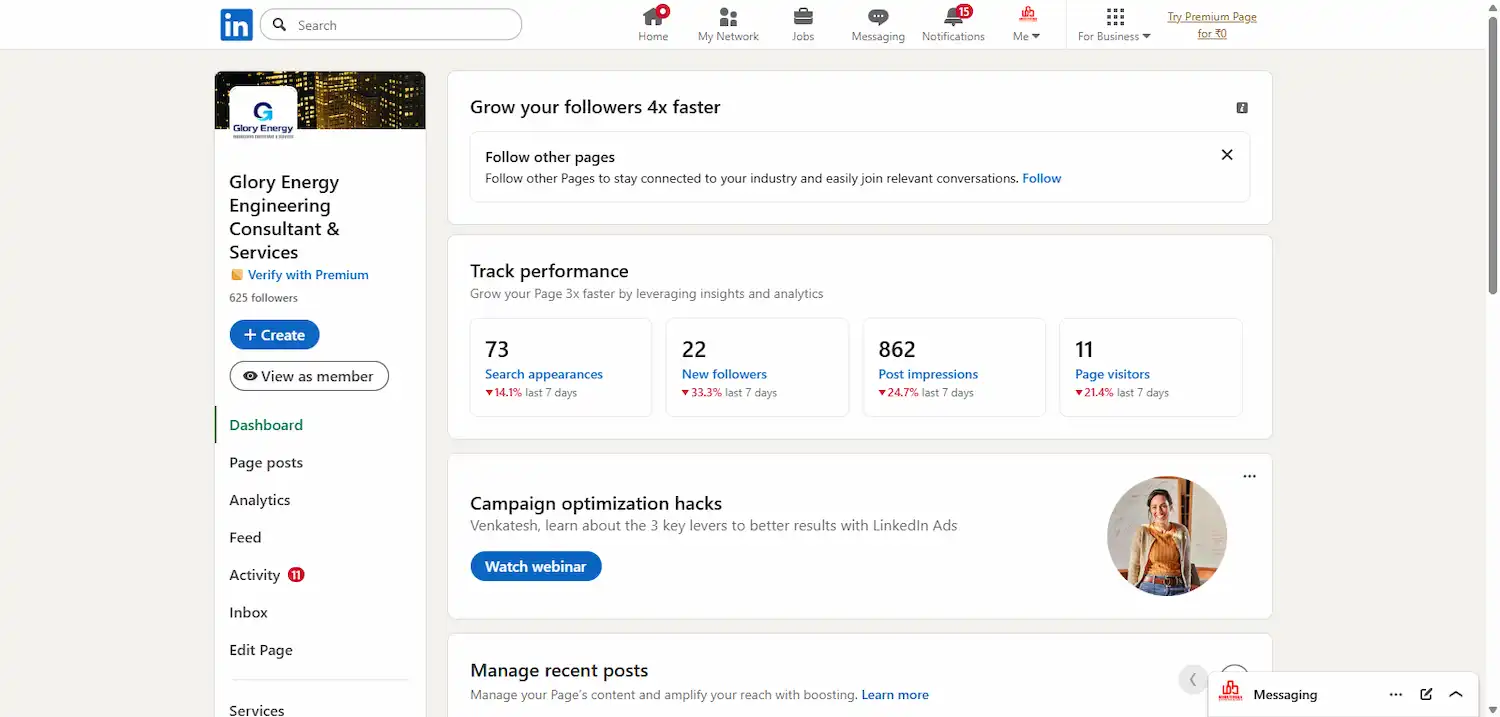The height and width of the screenshot is (717, 1500).
Task: Click Try Premium Page for ₹0 link
Action: click(x=1212, y=25)
